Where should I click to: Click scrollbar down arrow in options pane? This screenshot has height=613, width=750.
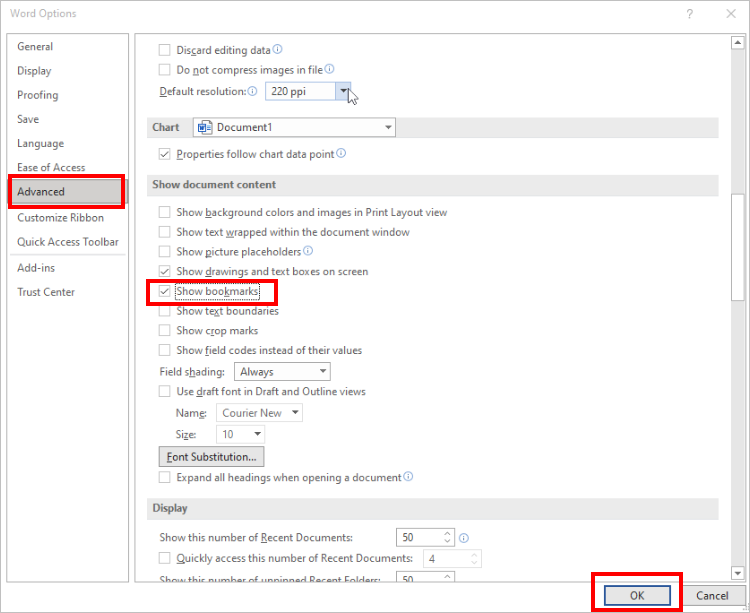pos(738,573)
